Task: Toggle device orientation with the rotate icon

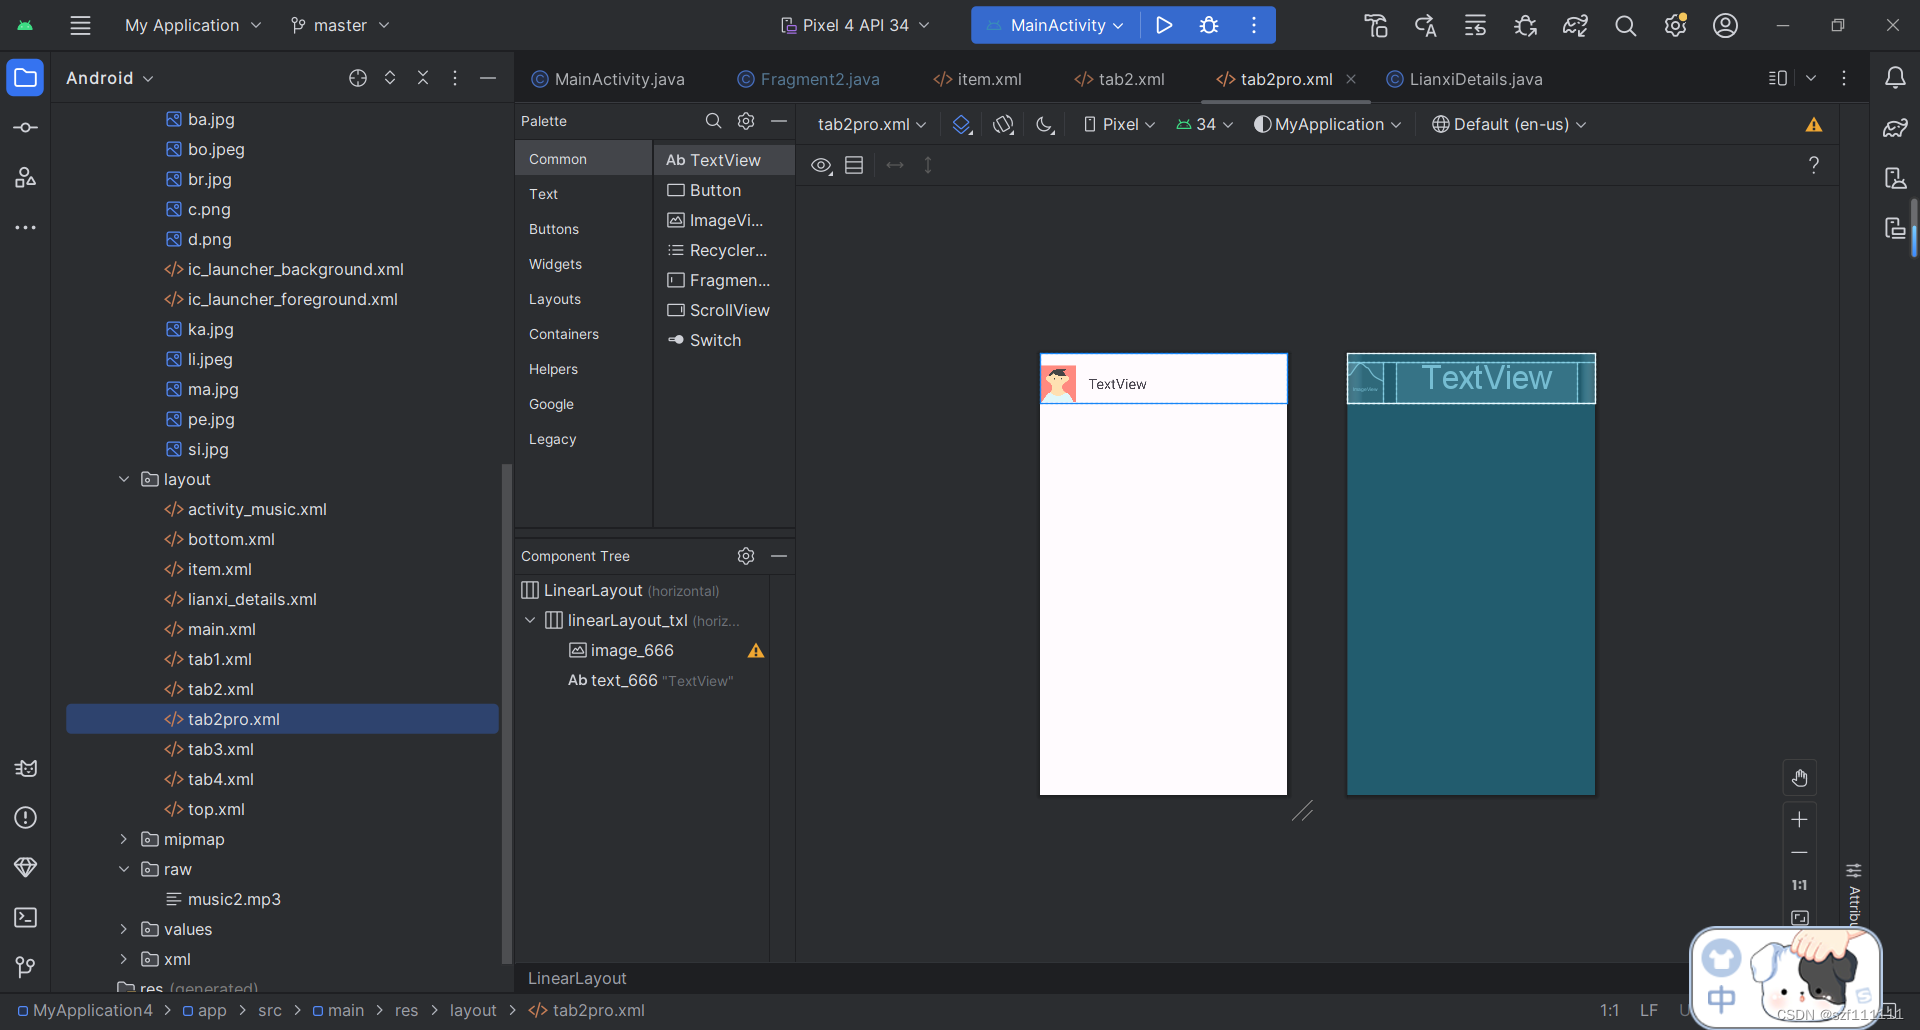Action: pyautogui.click(x=1004, y=124)
